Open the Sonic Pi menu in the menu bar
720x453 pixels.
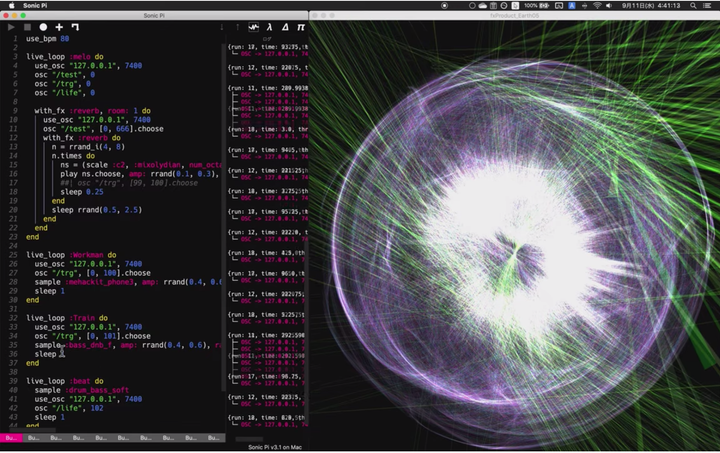(x=37, y=5)
